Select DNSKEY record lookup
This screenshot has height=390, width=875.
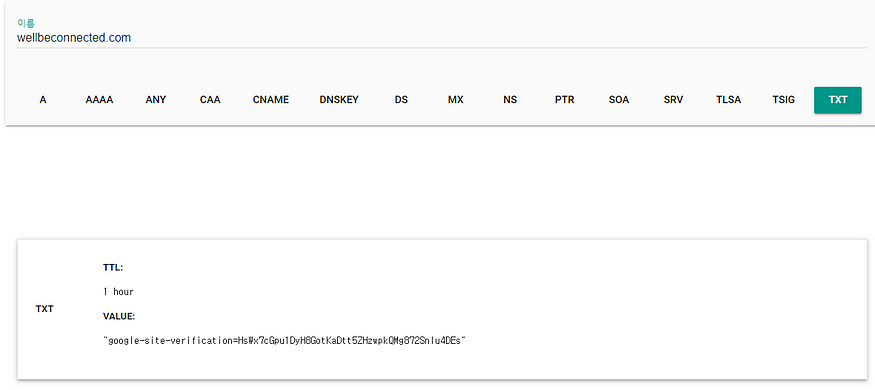[x=339, y=100]
